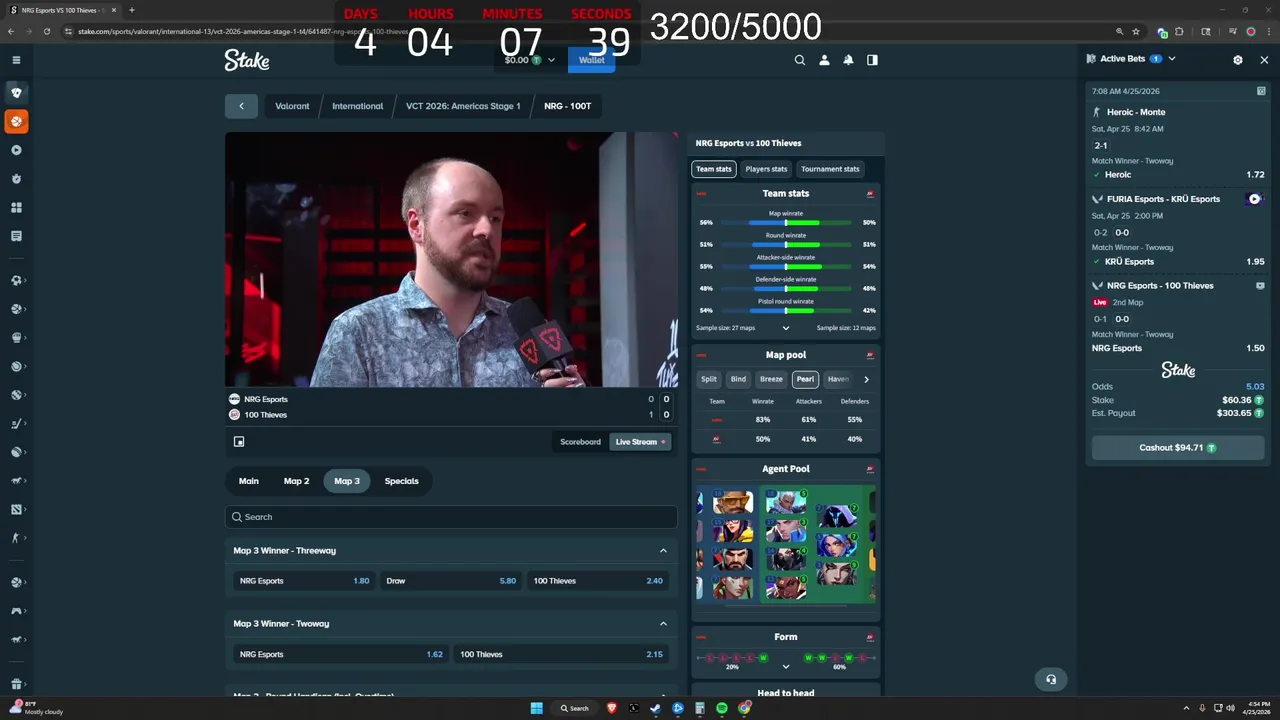Go back with the arrow button

coord(241,106)
